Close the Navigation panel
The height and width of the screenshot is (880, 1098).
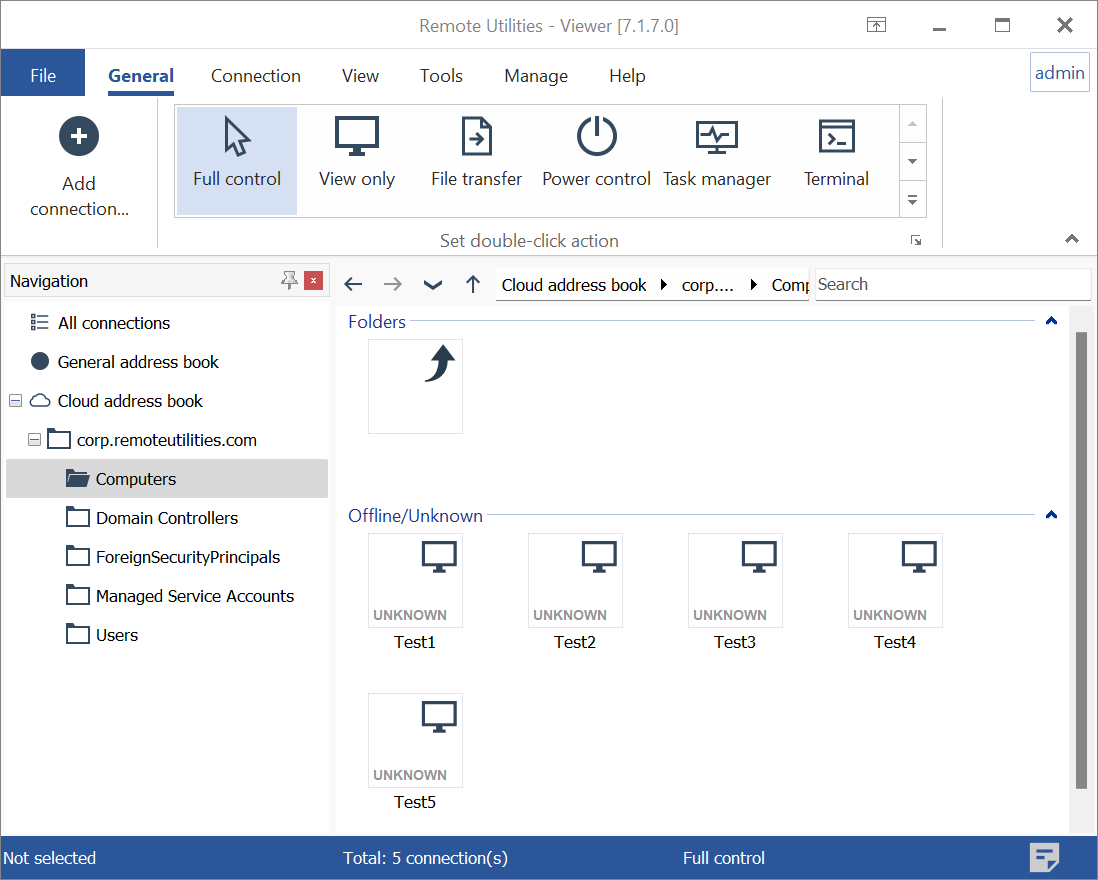tap(314, 281)
